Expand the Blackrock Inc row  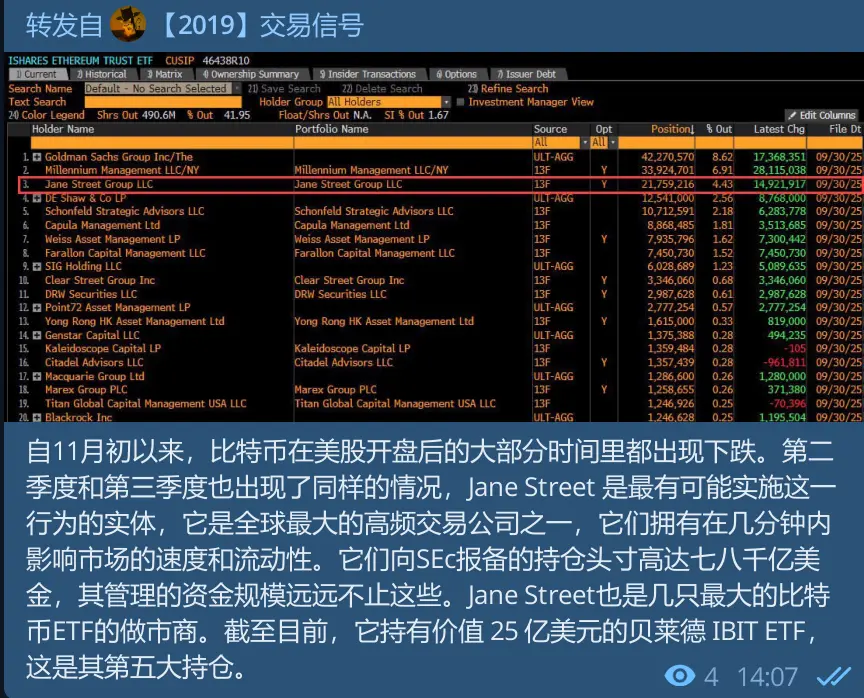[x=37, y=418]
